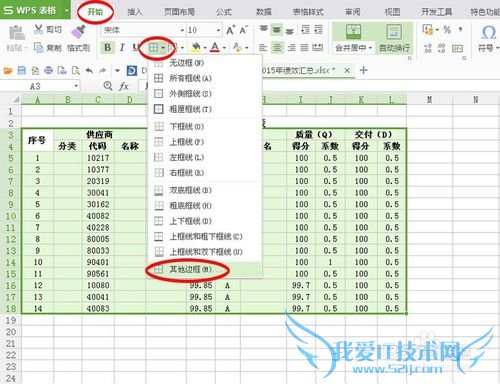Toggle horizontal center alignment

point(277,48)
